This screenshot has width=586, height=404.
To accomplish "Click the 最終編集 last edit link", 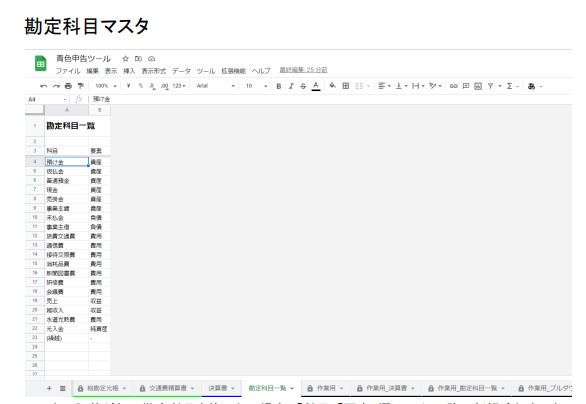I will 303,70.
